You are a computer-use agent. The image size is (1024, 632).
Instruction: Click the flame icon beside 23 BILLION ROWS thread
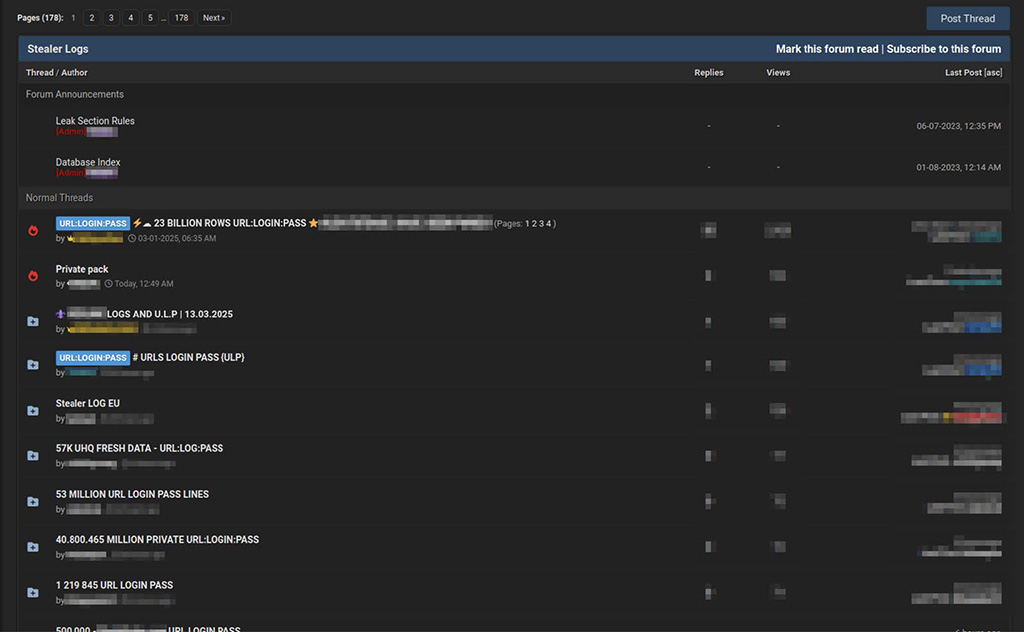click(33, 231)
